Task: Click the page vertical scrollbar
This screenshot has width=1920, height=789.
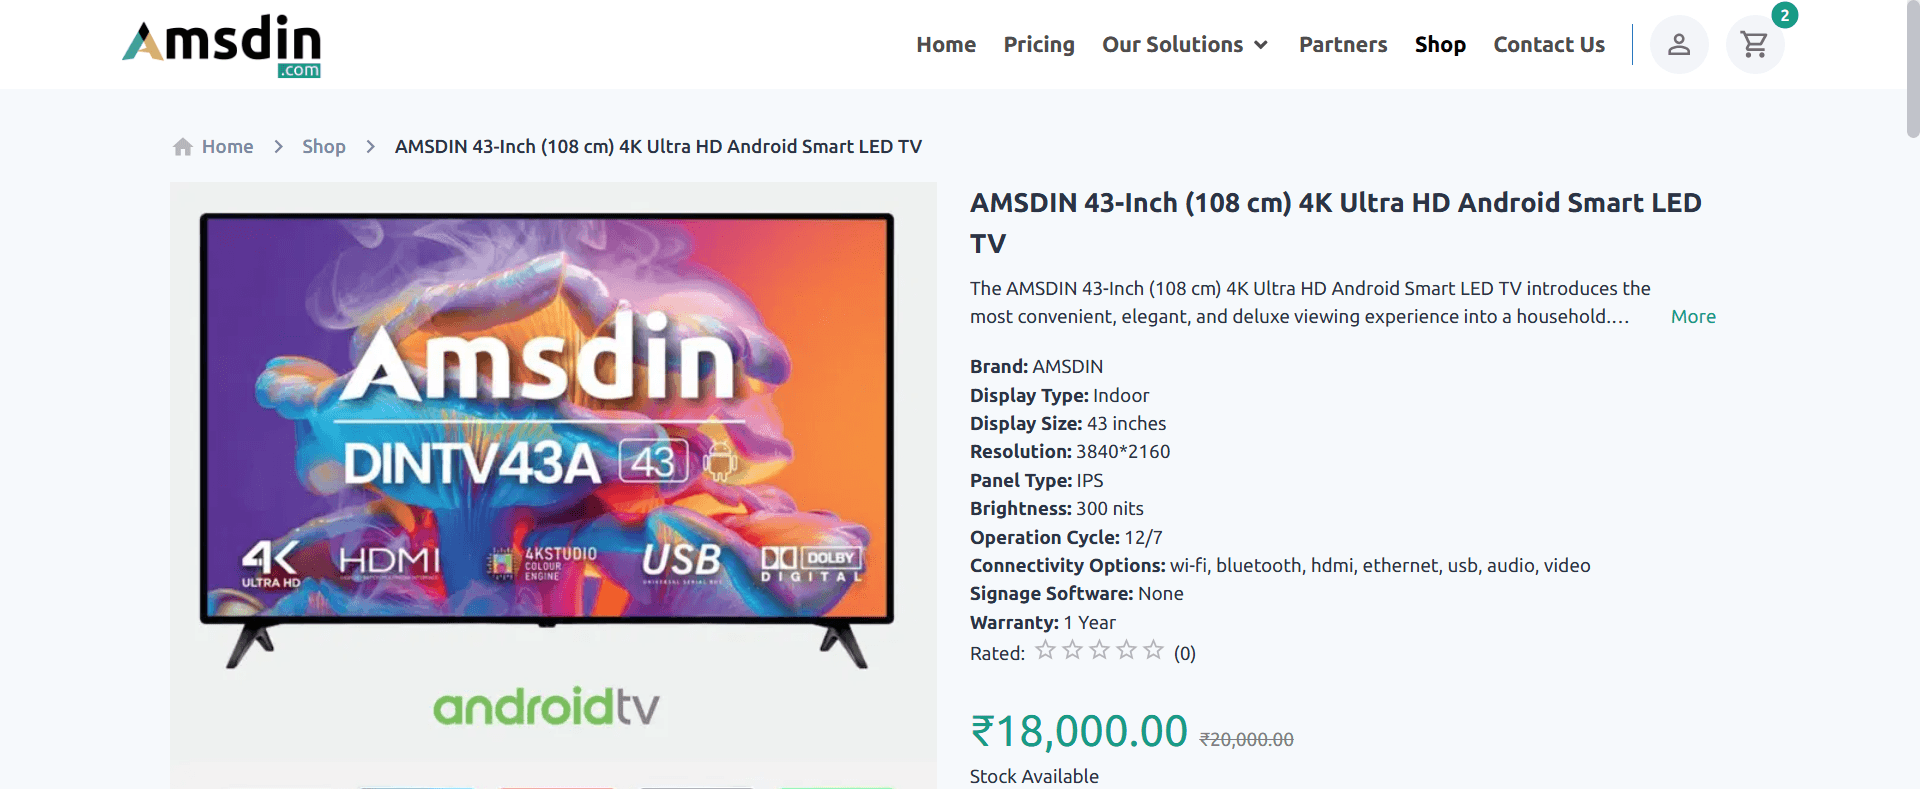Action: tap(1912, 70)
